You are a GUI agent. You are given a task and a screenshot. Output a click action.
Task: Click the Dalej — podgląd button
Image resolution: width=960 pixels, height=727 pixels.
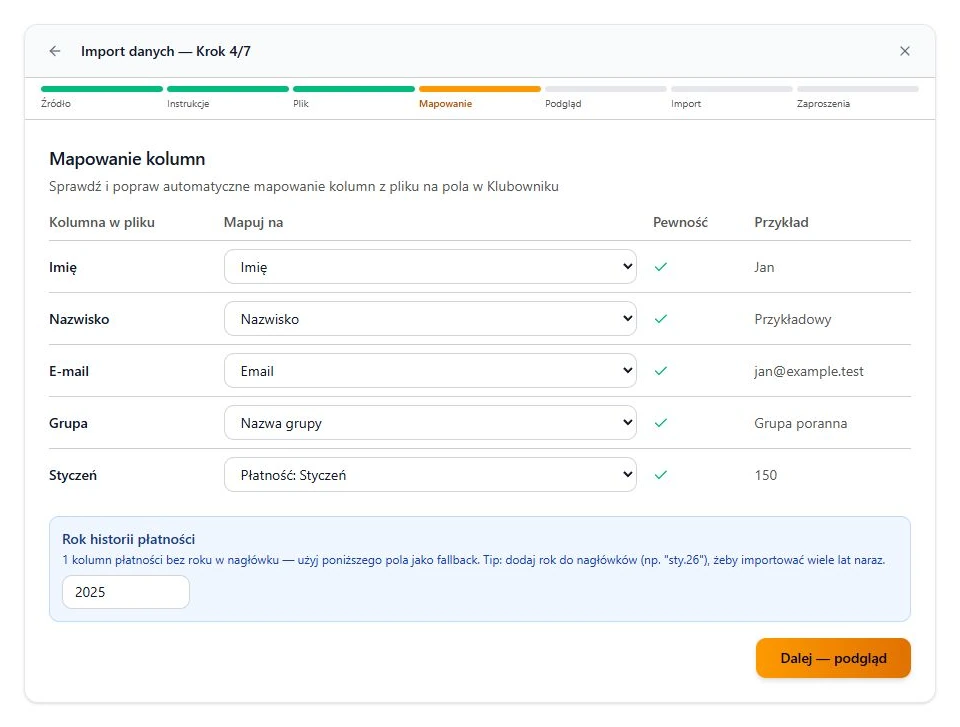833,658
